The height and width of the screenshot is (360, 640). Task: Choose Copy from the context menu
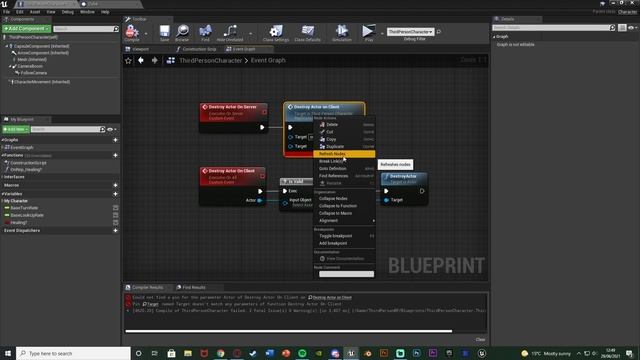pyautogui.click(x=344, y=139)
